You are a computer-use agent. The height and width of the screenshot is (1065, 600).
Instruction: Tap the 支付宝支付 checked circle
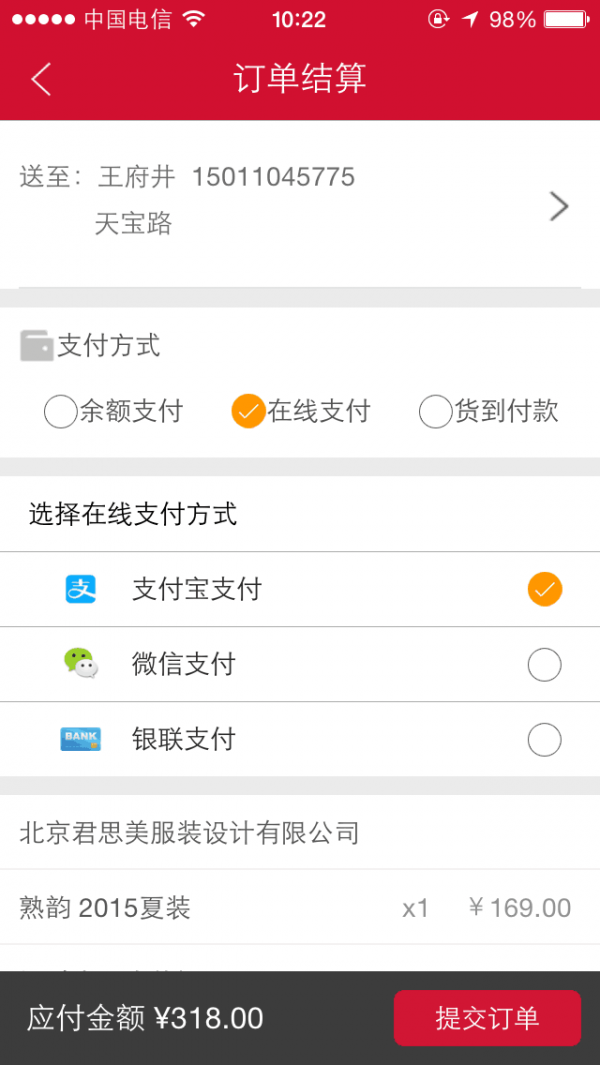point(544,590)
